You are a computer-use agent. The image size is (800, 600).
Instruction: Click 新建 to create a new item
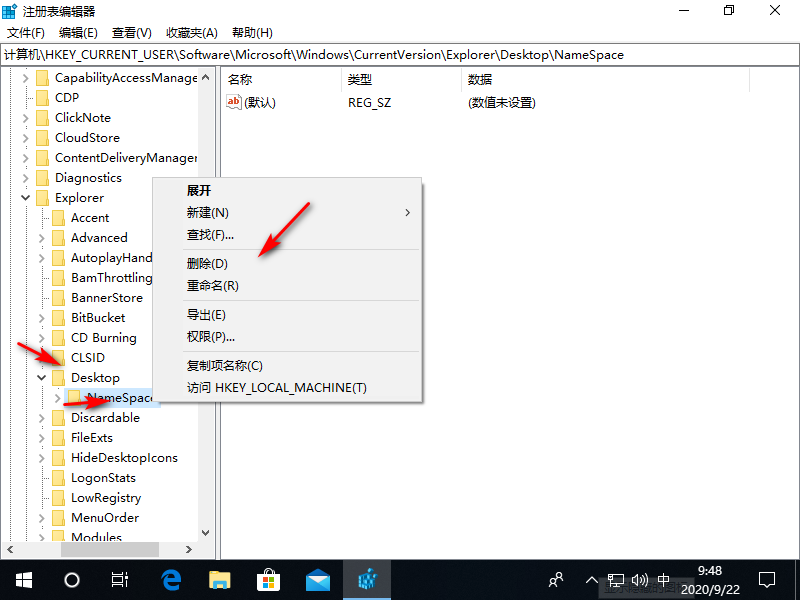(207, 213)
